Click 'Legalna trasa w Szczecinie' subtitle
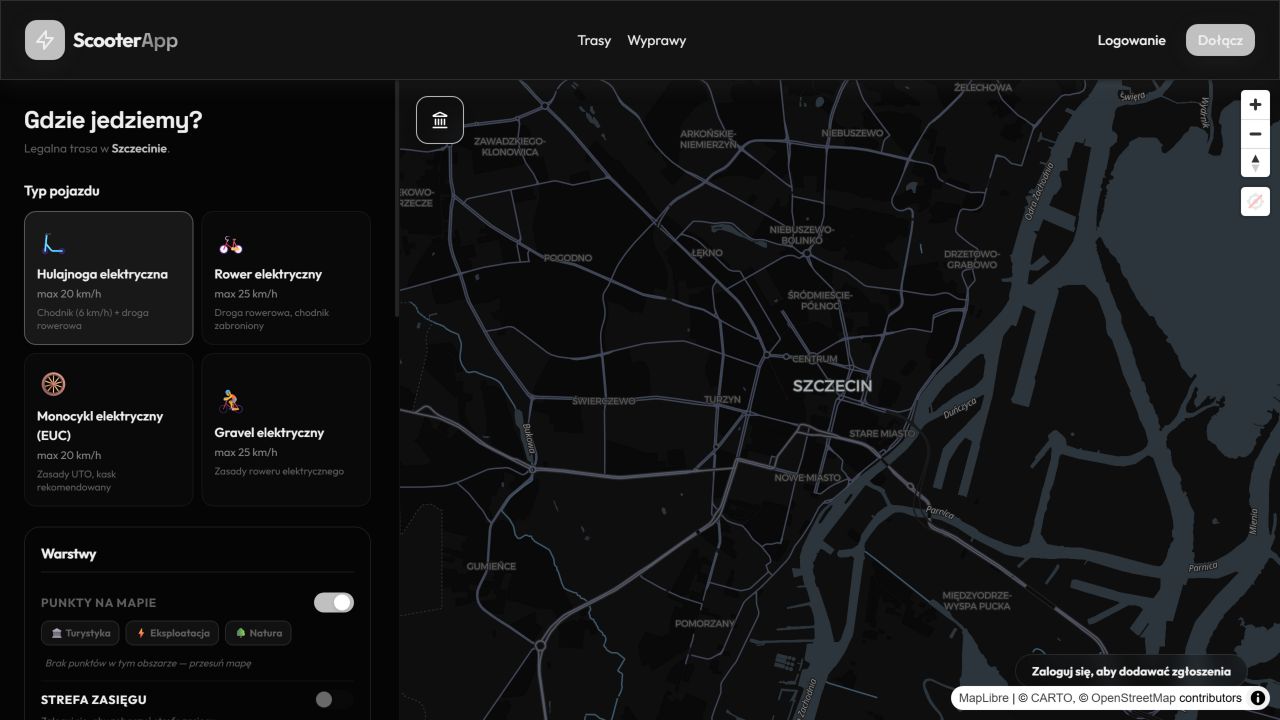Screen dimensions: 1280x720 [97, 148]
